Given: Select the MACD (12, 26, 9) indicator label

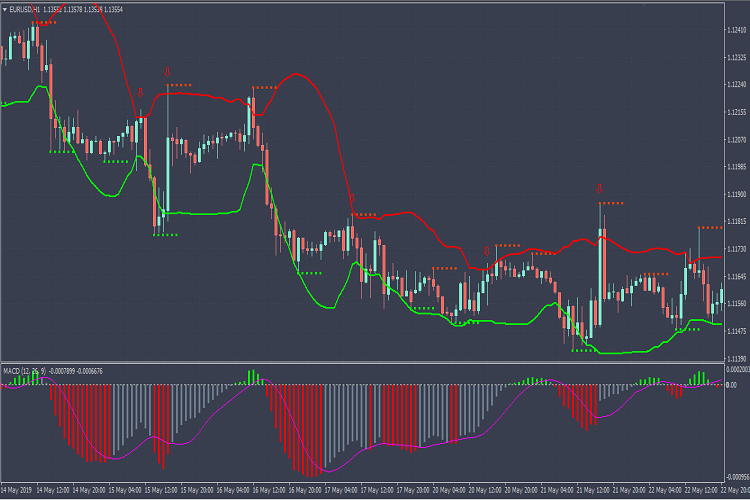Looking at the screenshot, I should point(24,371).
